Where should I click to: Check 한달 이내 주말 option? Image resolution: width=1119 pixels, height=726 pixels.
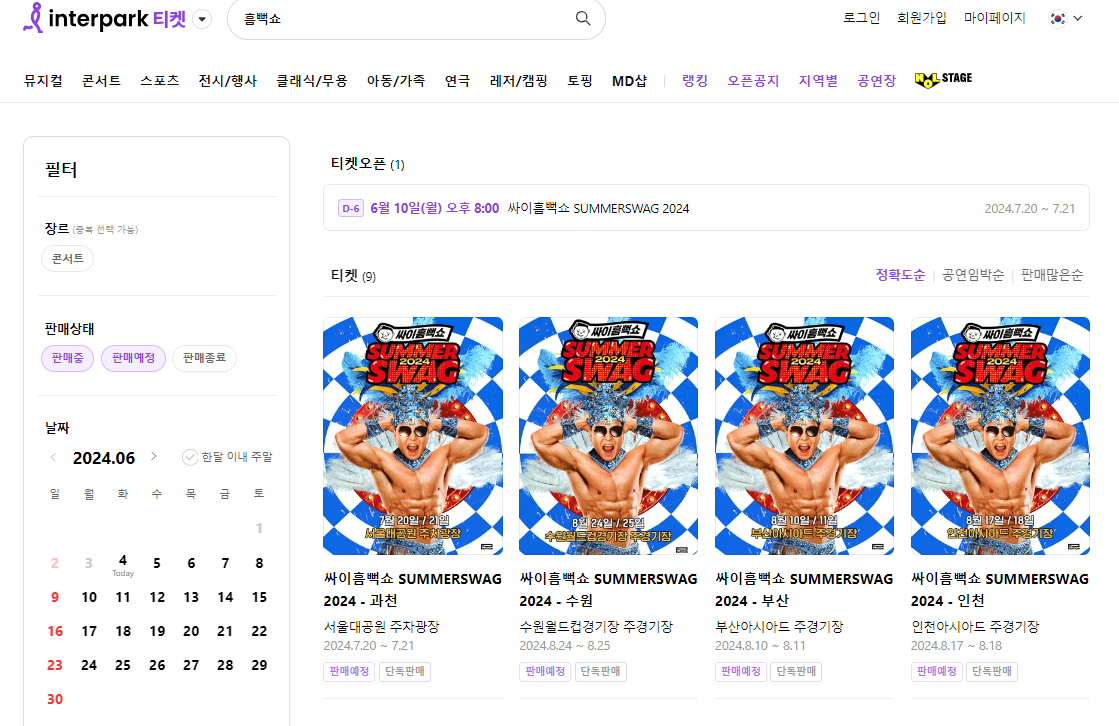pos(228,457)
